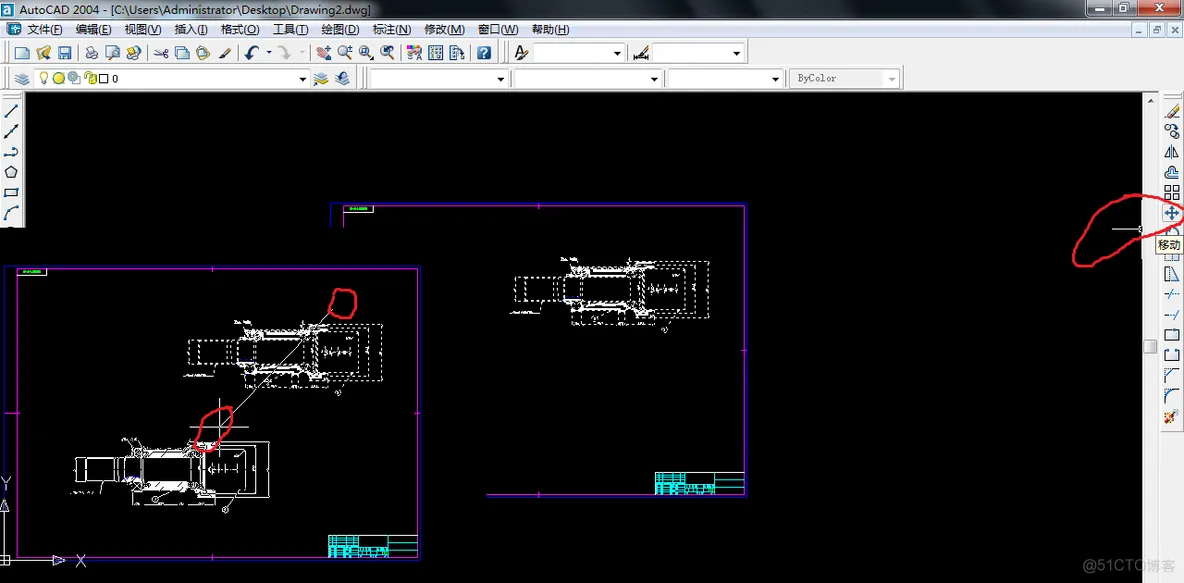The width and height of the screenshot is (1184, 583).
Task: Activate Zoom Window tool
Action: coord(366,53)
